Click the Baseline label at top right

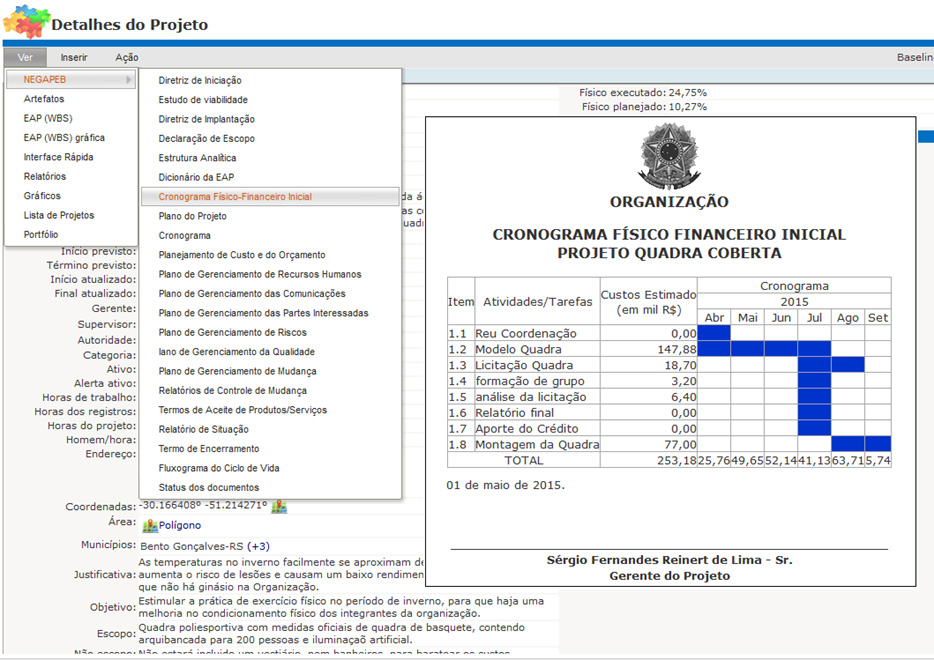point(915,57)
